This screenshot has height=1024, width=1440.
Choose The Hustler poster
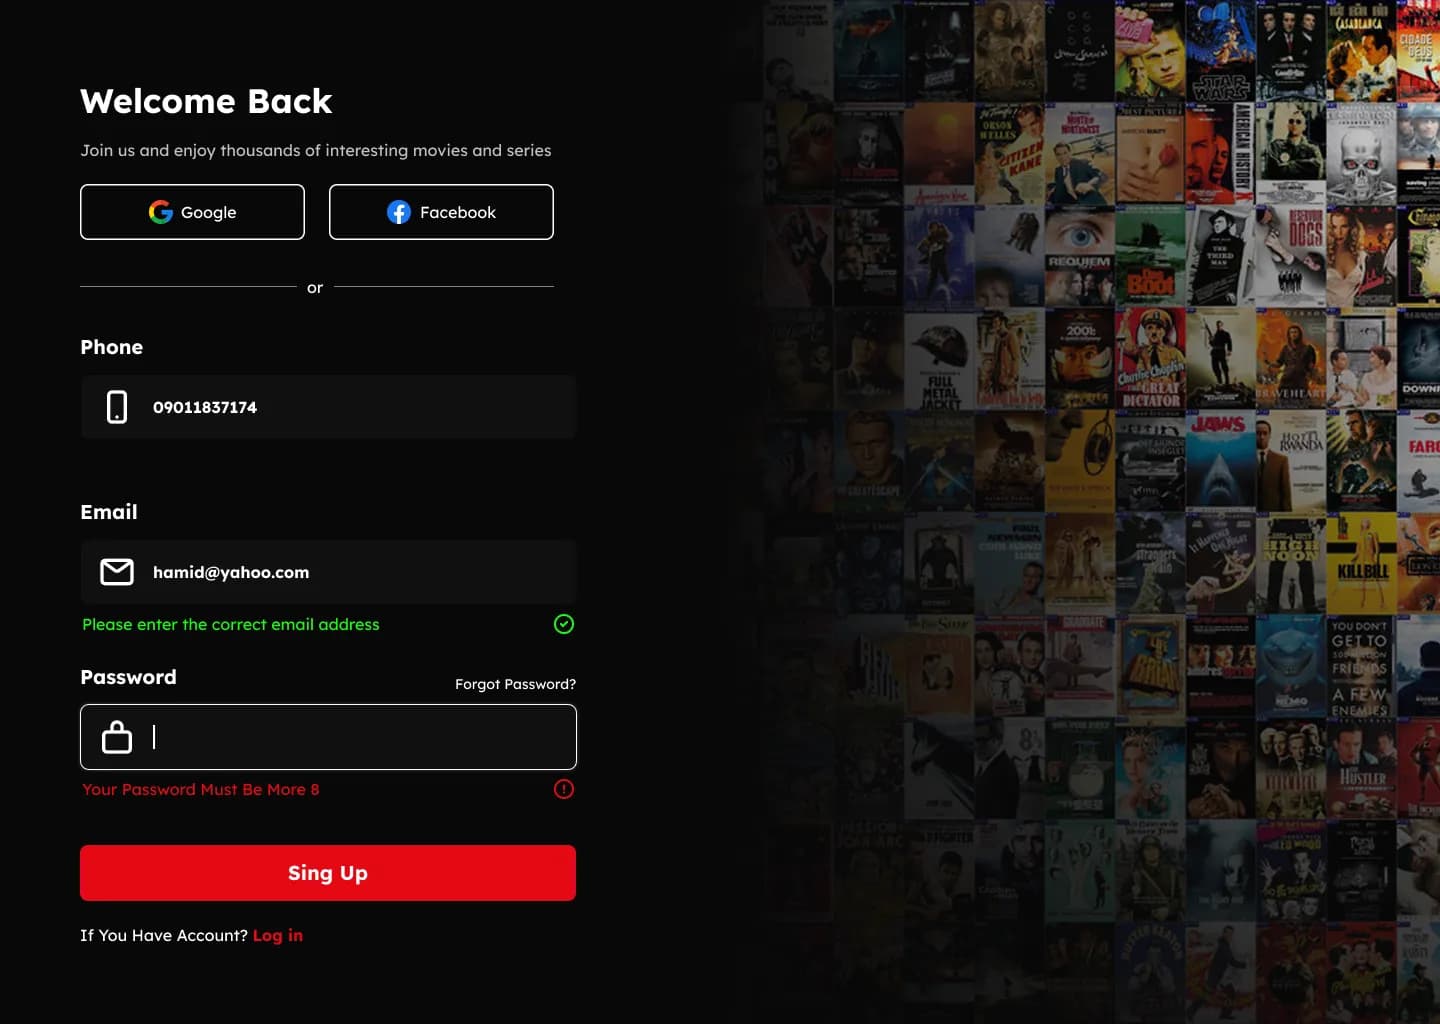click(1361, 771)
